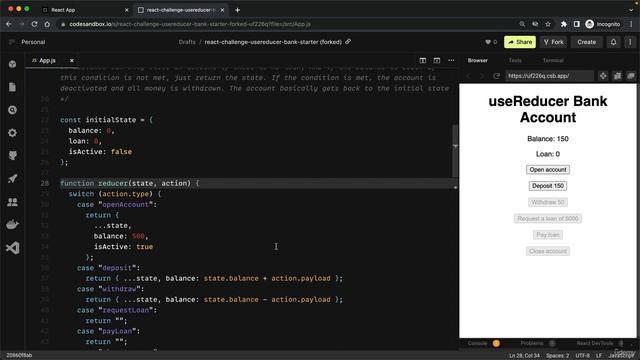Open the Server control whale icon
The image size is (640, 360).
[x=13, y=224]
